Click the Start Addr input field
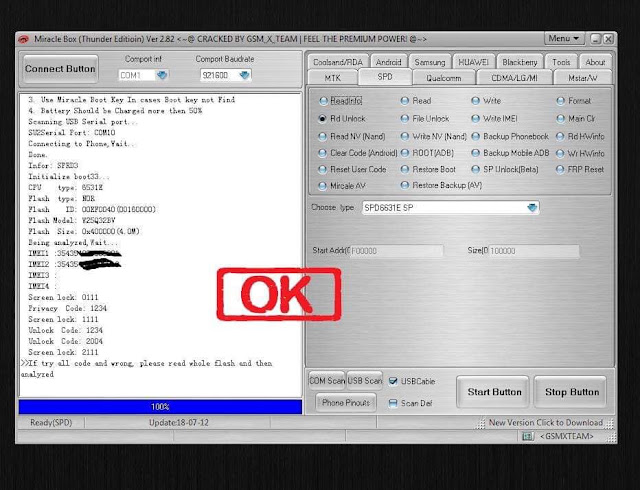This screenshot has width=640, height=490. tap(396, 251)
